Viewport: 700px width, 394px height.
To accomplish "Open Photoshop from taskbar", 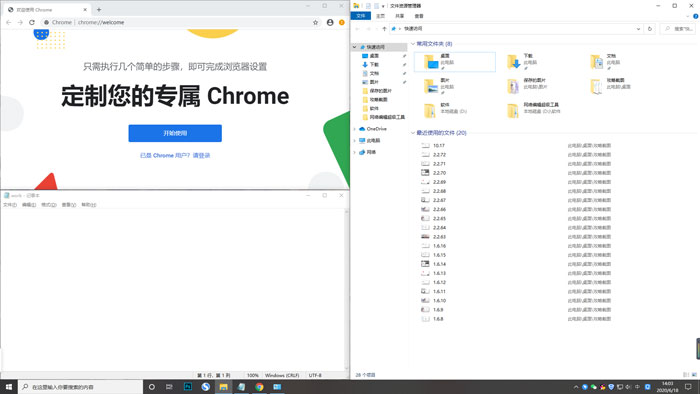I will coord(188,387).
